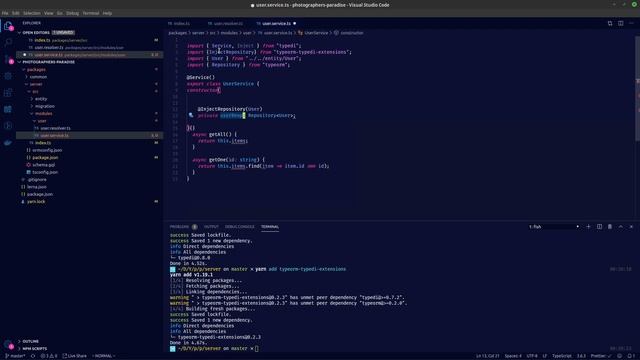The image size is (640, 360).
Task: Open the Help menu
Action: point(107,13)
